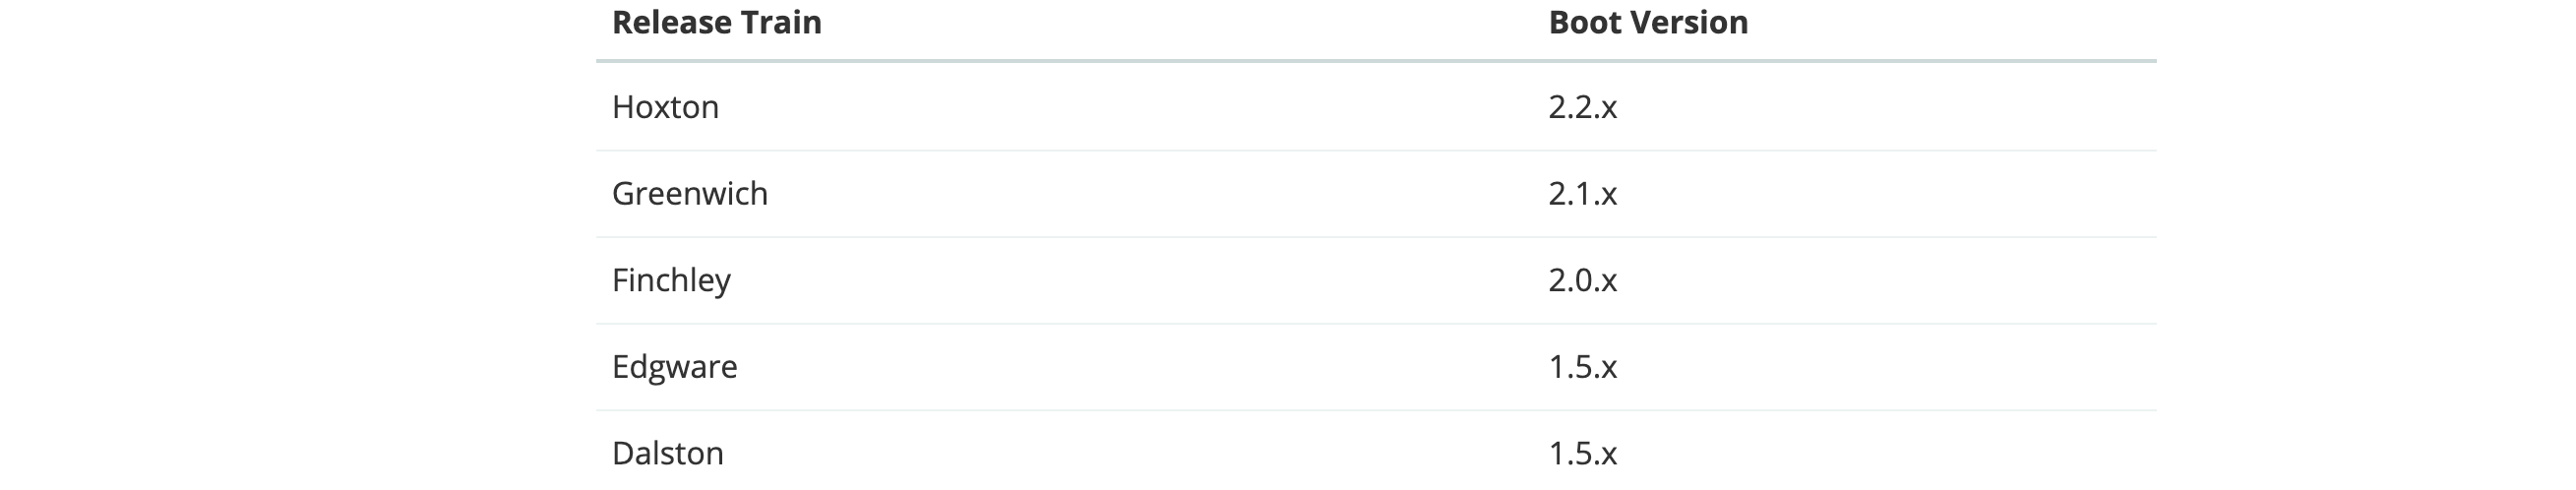Viewport: 2576px width, 490px height.
Task: Click the 2.2.x boot version for Hoxton
Action: click(x=1583, y=107)
